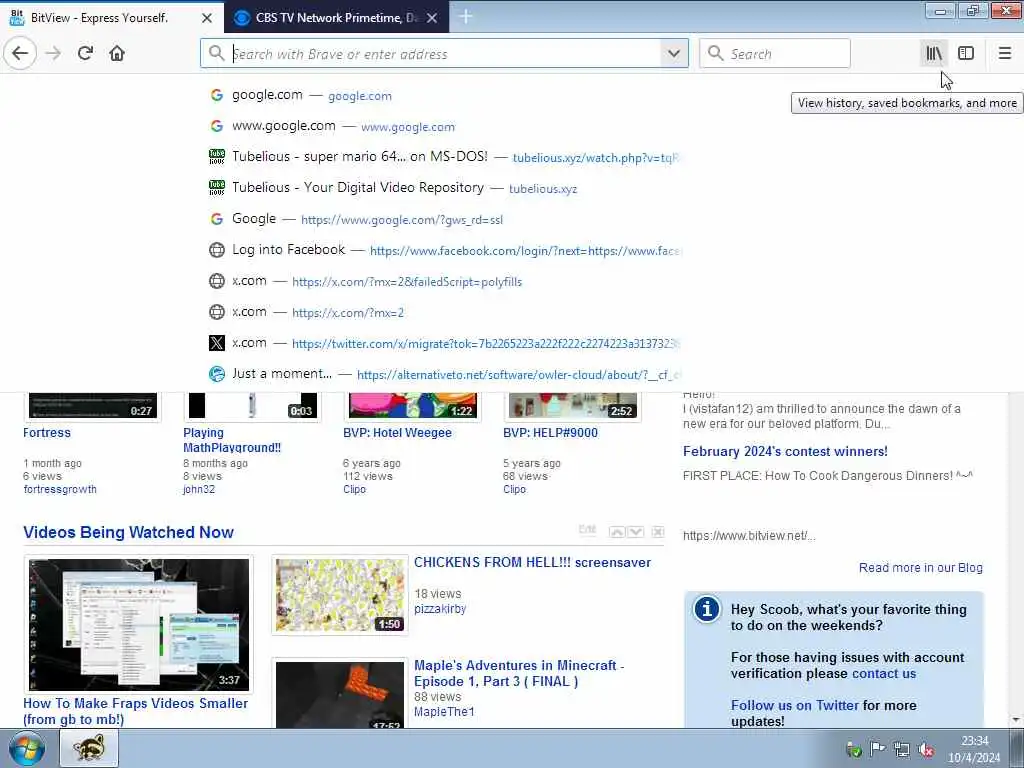The image size is (1024, 768).
Task: Click the Hotel Weegee thumbnail showing 1:22
Action: point(413,406)
